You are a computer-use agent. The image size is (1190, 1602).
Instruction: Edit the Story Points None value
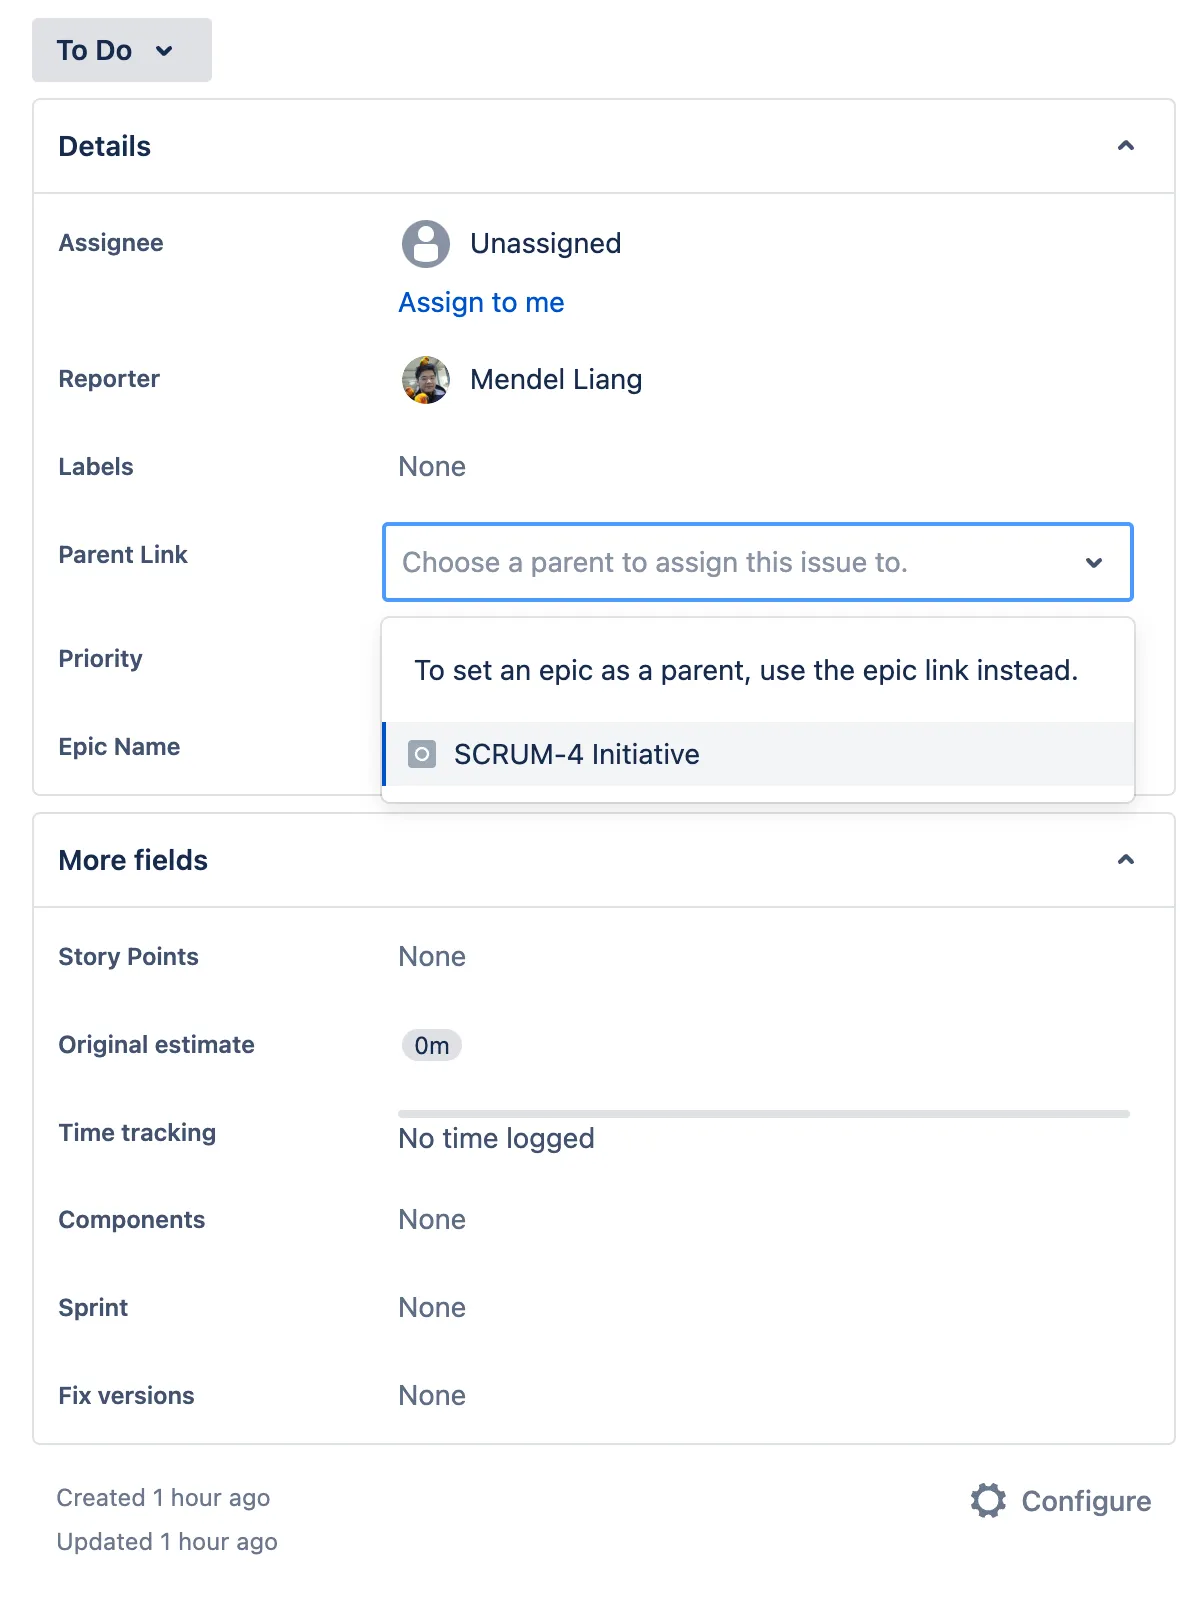click(432, 957)
